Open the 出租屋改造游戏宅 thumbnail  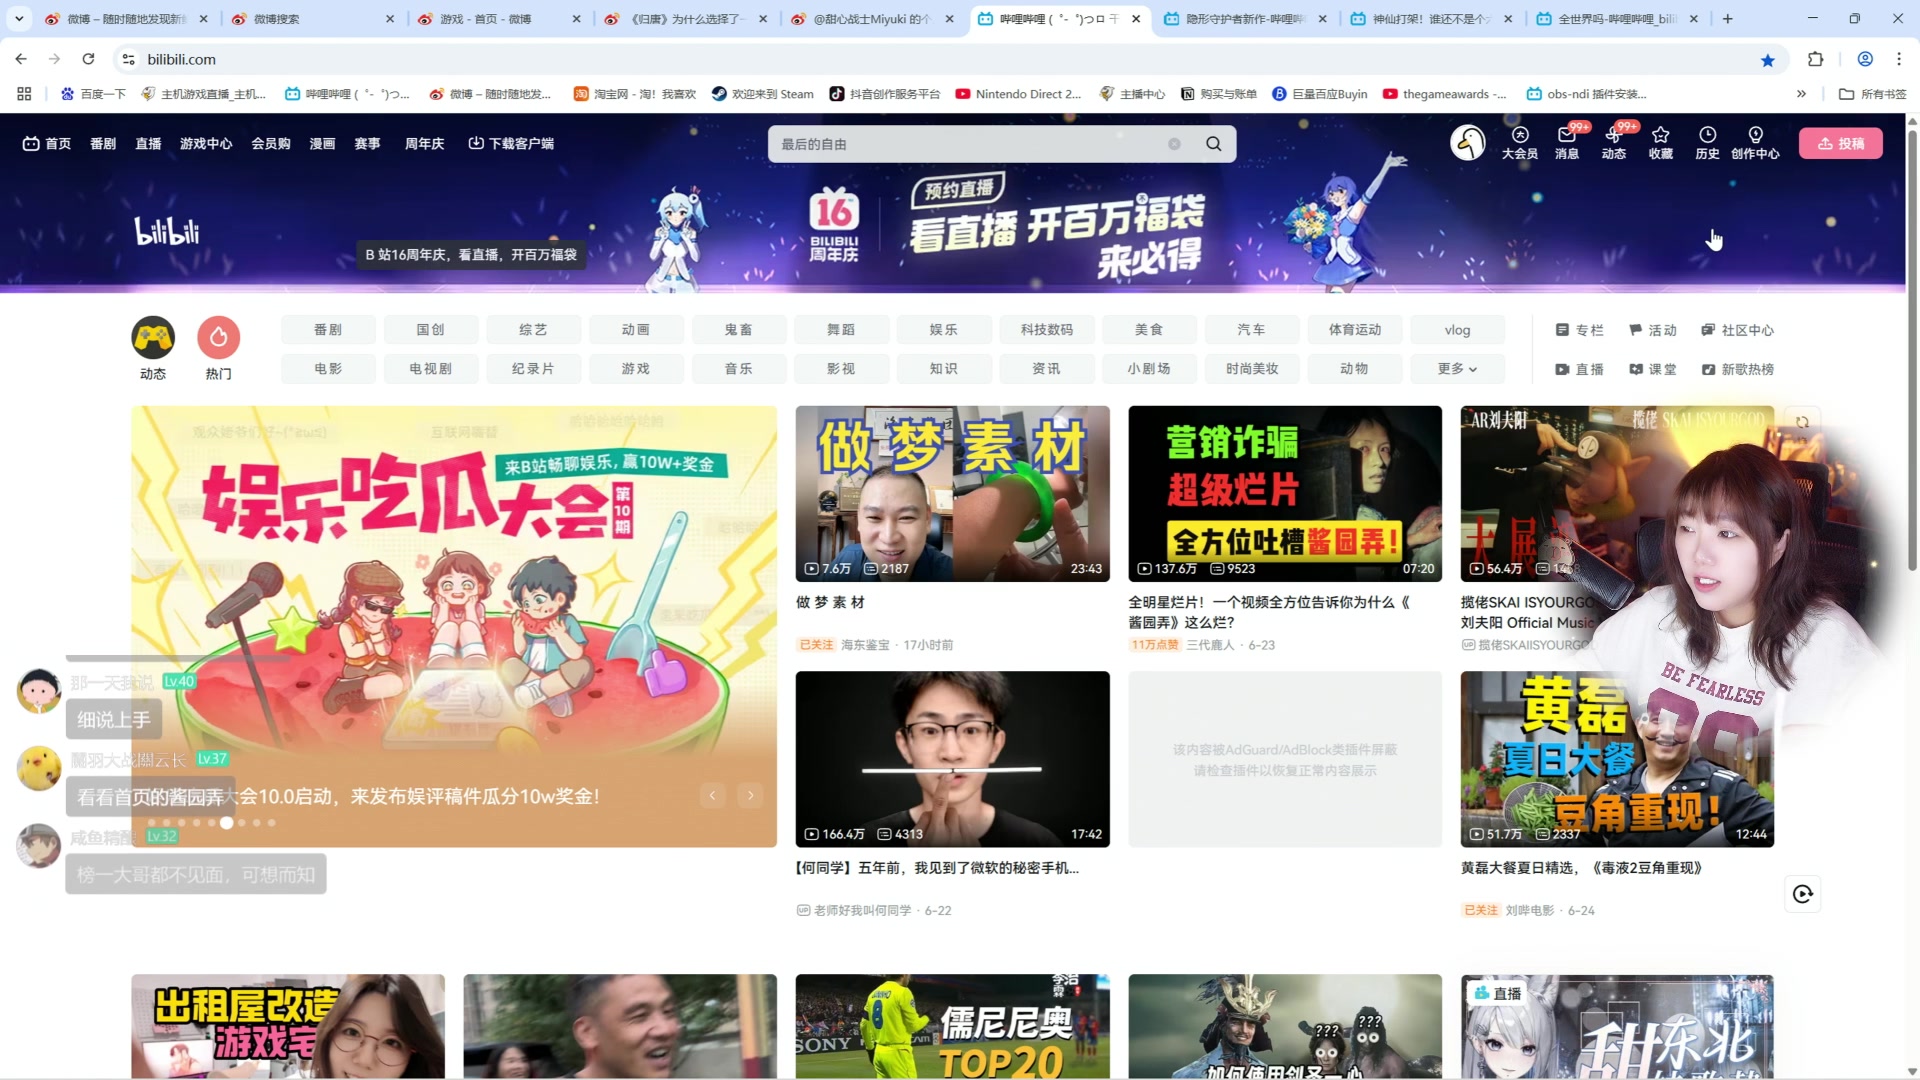[288, 1026]
